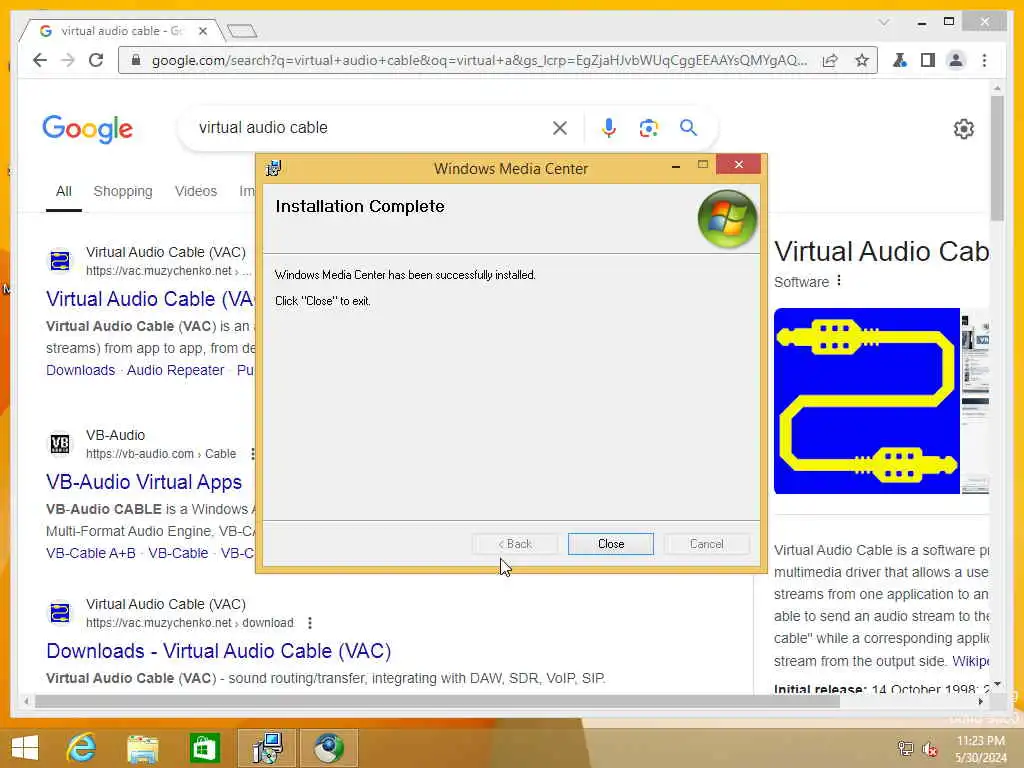Close the virtual audio cable tab

click(x=203, y=31)
